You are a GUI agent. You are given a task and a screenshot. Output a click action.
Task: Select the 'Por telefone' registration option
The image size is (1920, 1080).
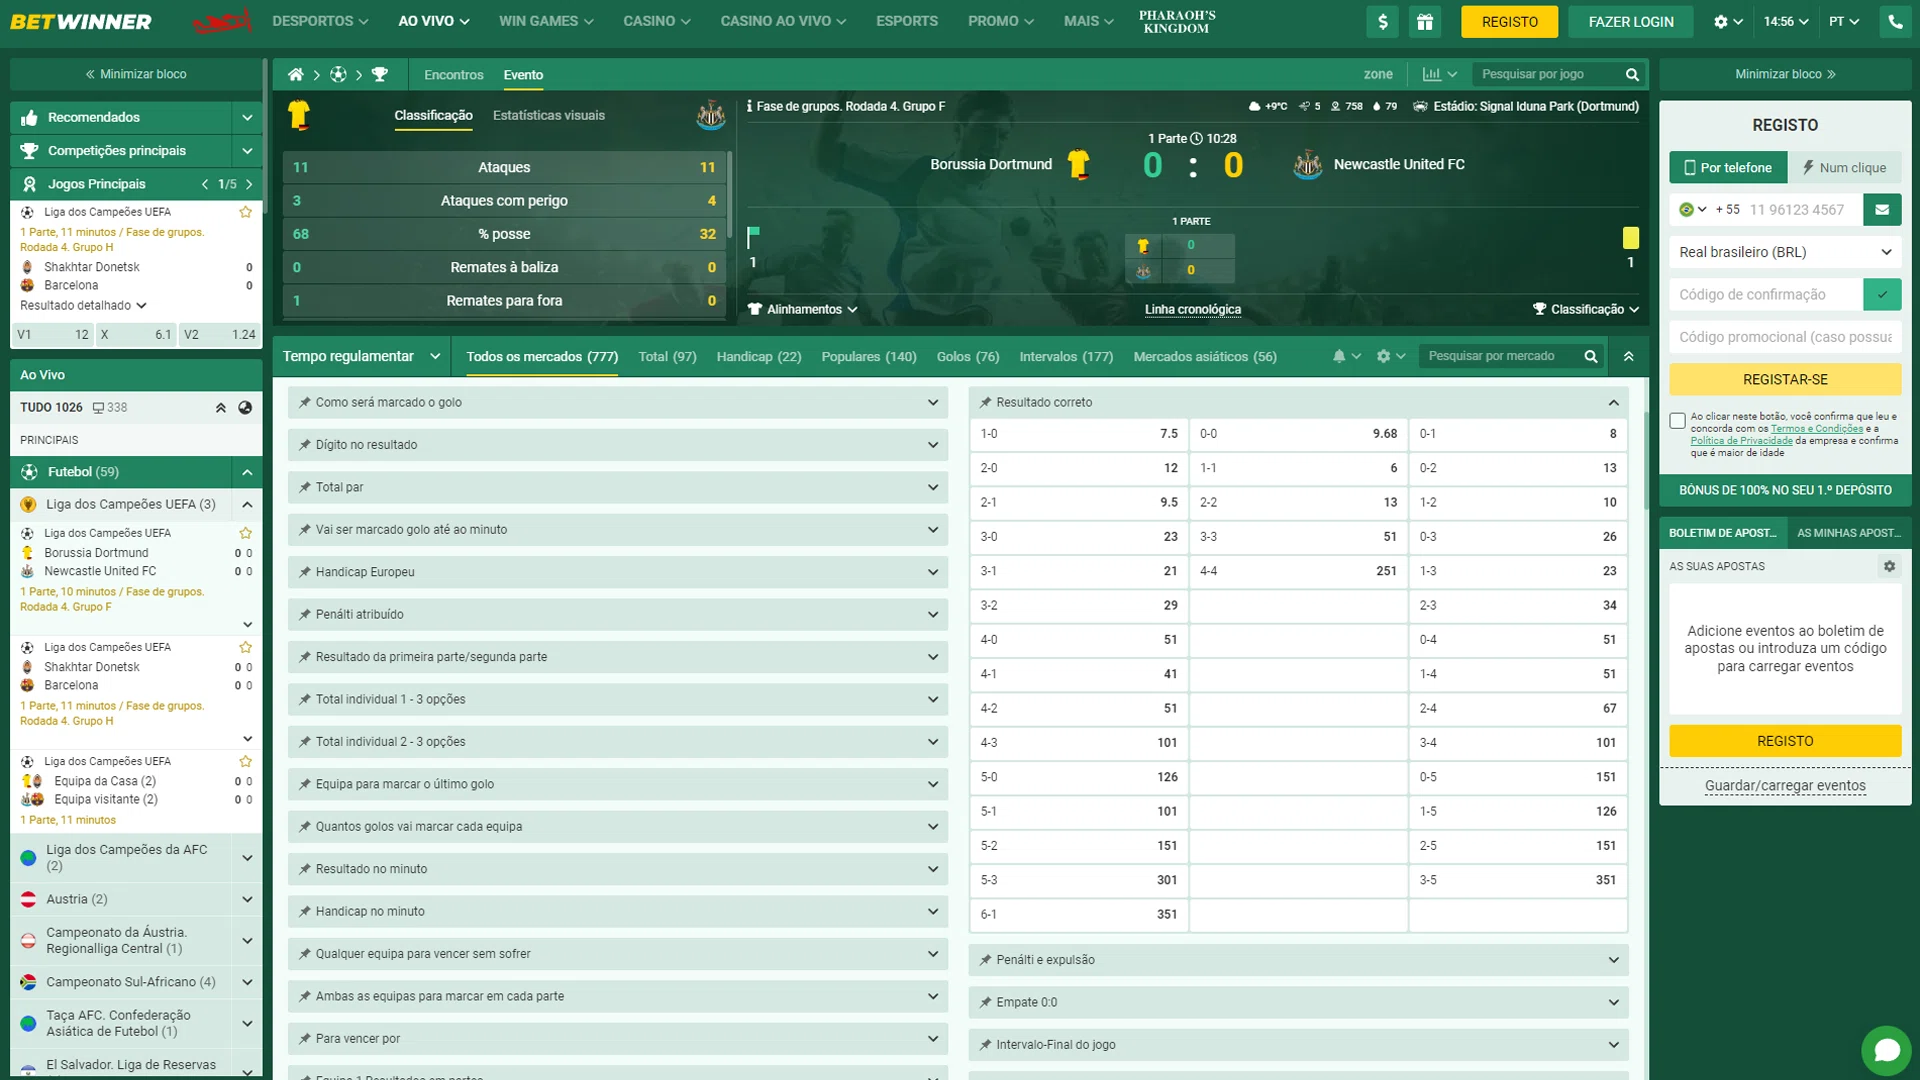tap(1727, 167)
